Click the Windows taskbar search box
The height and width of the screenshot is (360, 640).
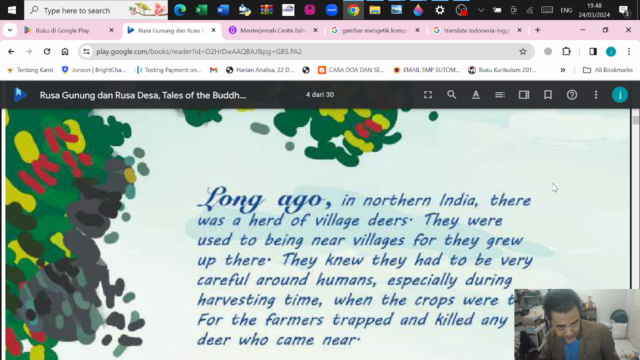tap(96, 10)
